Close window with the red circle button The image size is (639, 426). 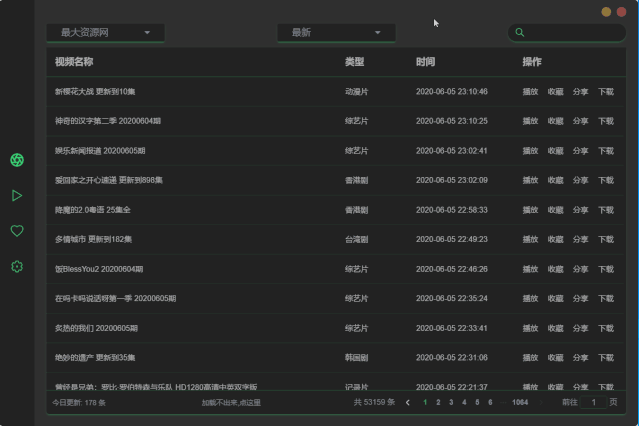tap(621, 12)
